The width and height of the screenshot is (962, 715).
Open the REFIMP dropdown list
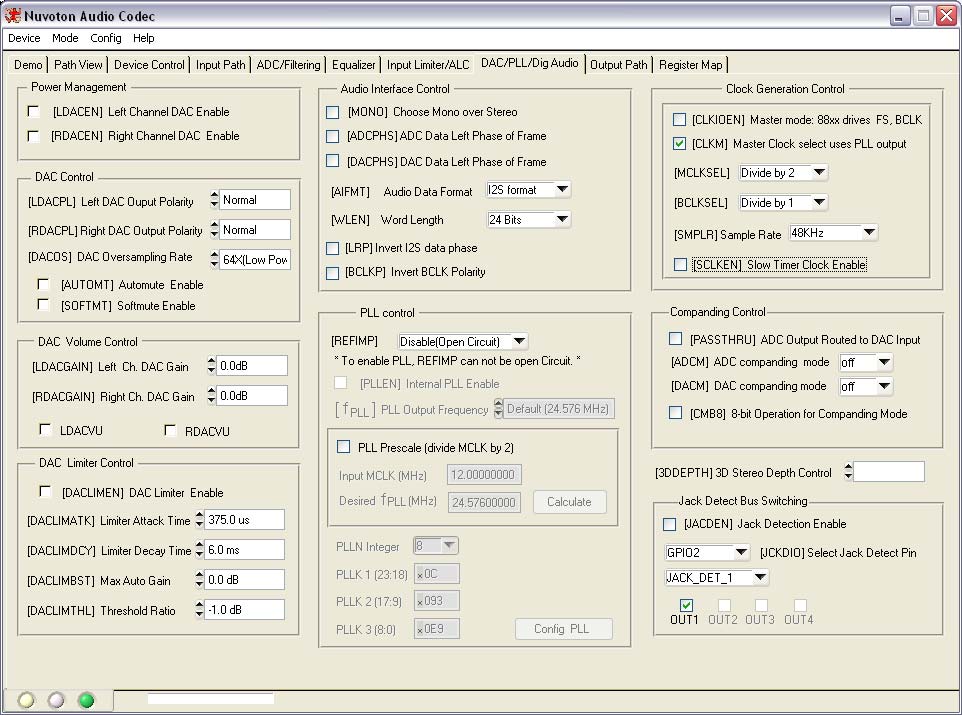click(x=518, y=342)
